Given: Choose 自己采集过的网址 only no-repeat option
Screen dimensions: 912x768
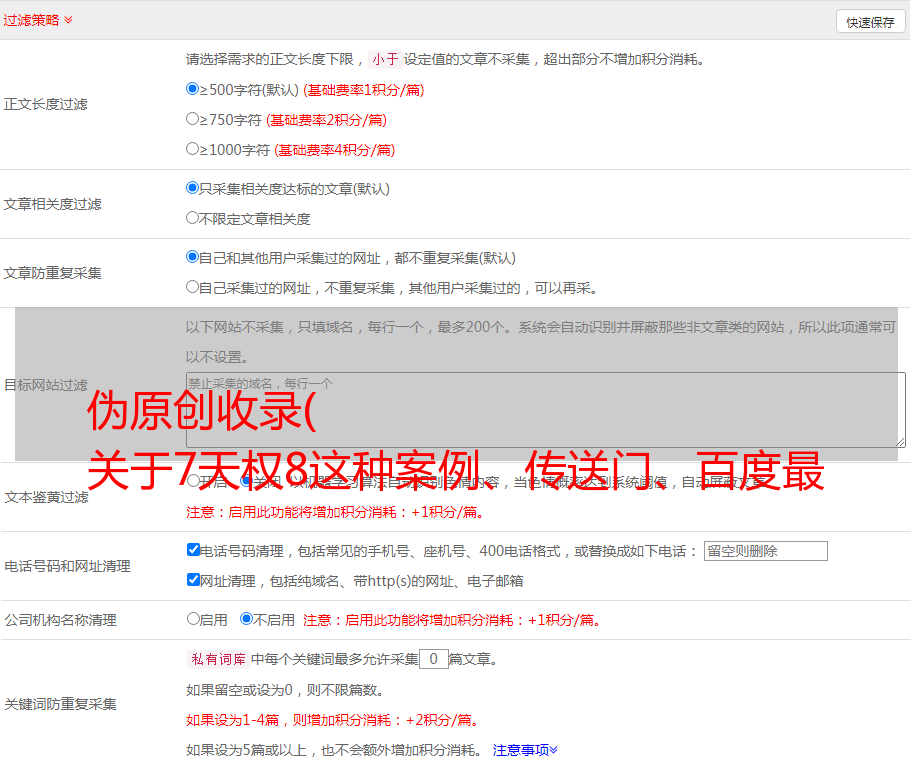Looking at the screenshot, I should tap(193, 287).
